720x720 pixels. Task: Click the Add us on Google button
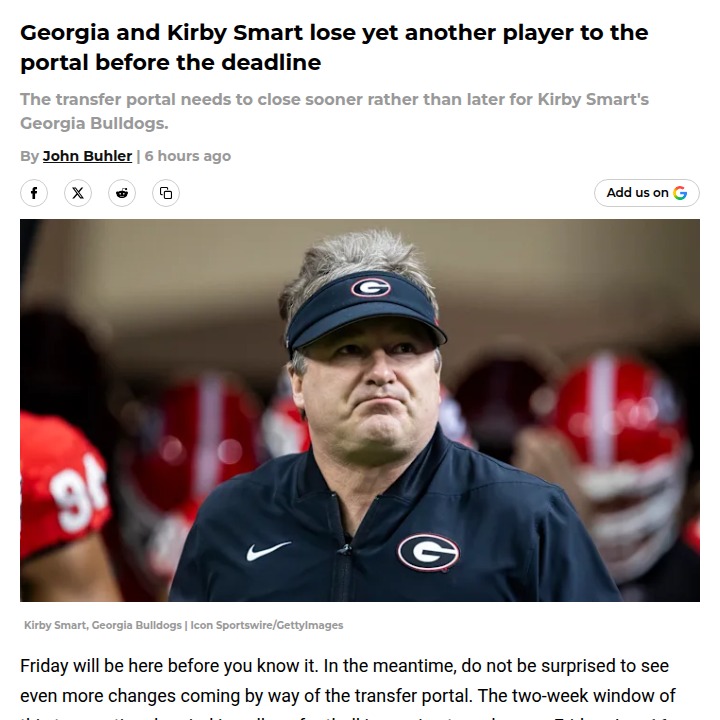645,193
